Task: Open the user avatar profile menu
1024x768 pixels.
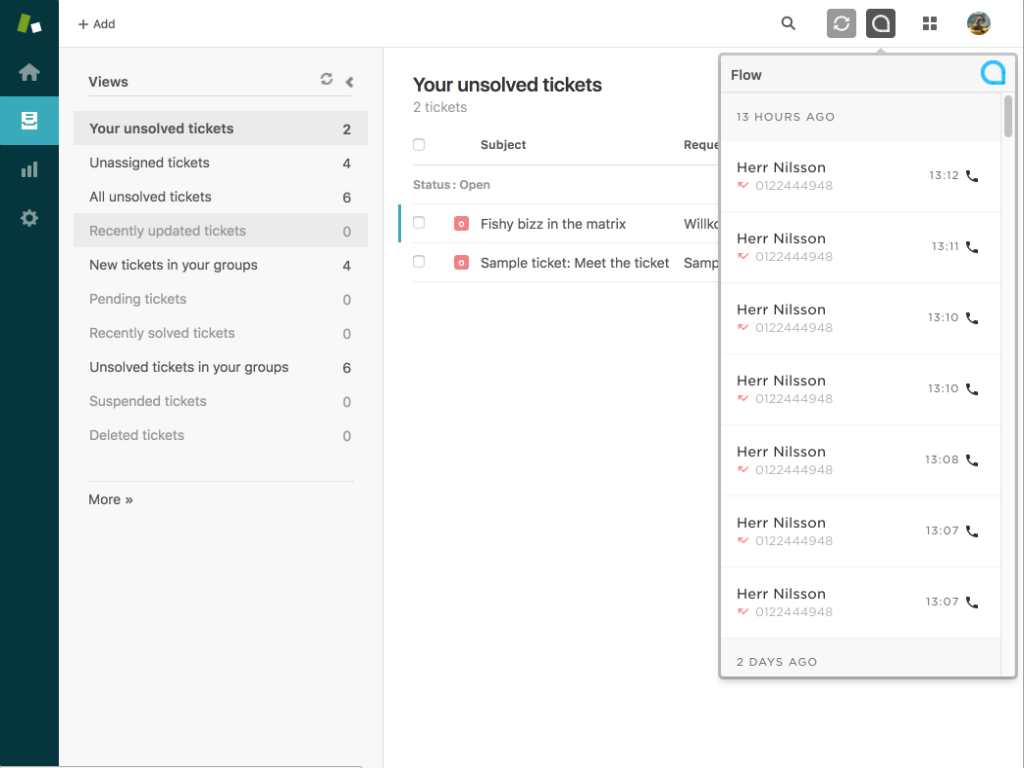Action: click(x=978, y=24)
